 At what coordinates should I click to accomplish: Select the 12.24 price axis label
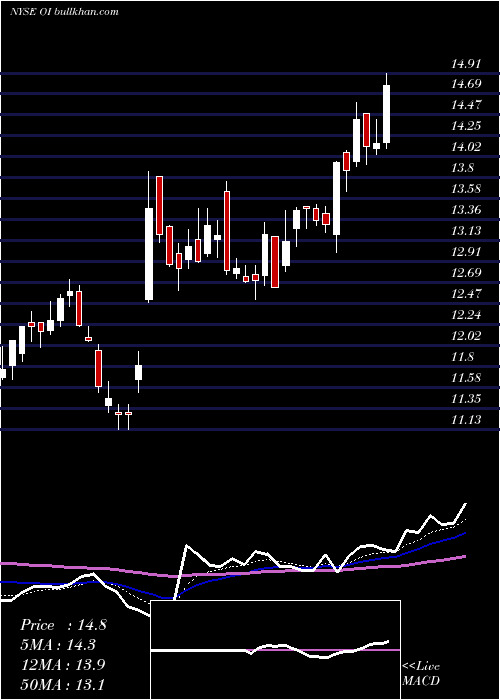[x=466, y=315]
